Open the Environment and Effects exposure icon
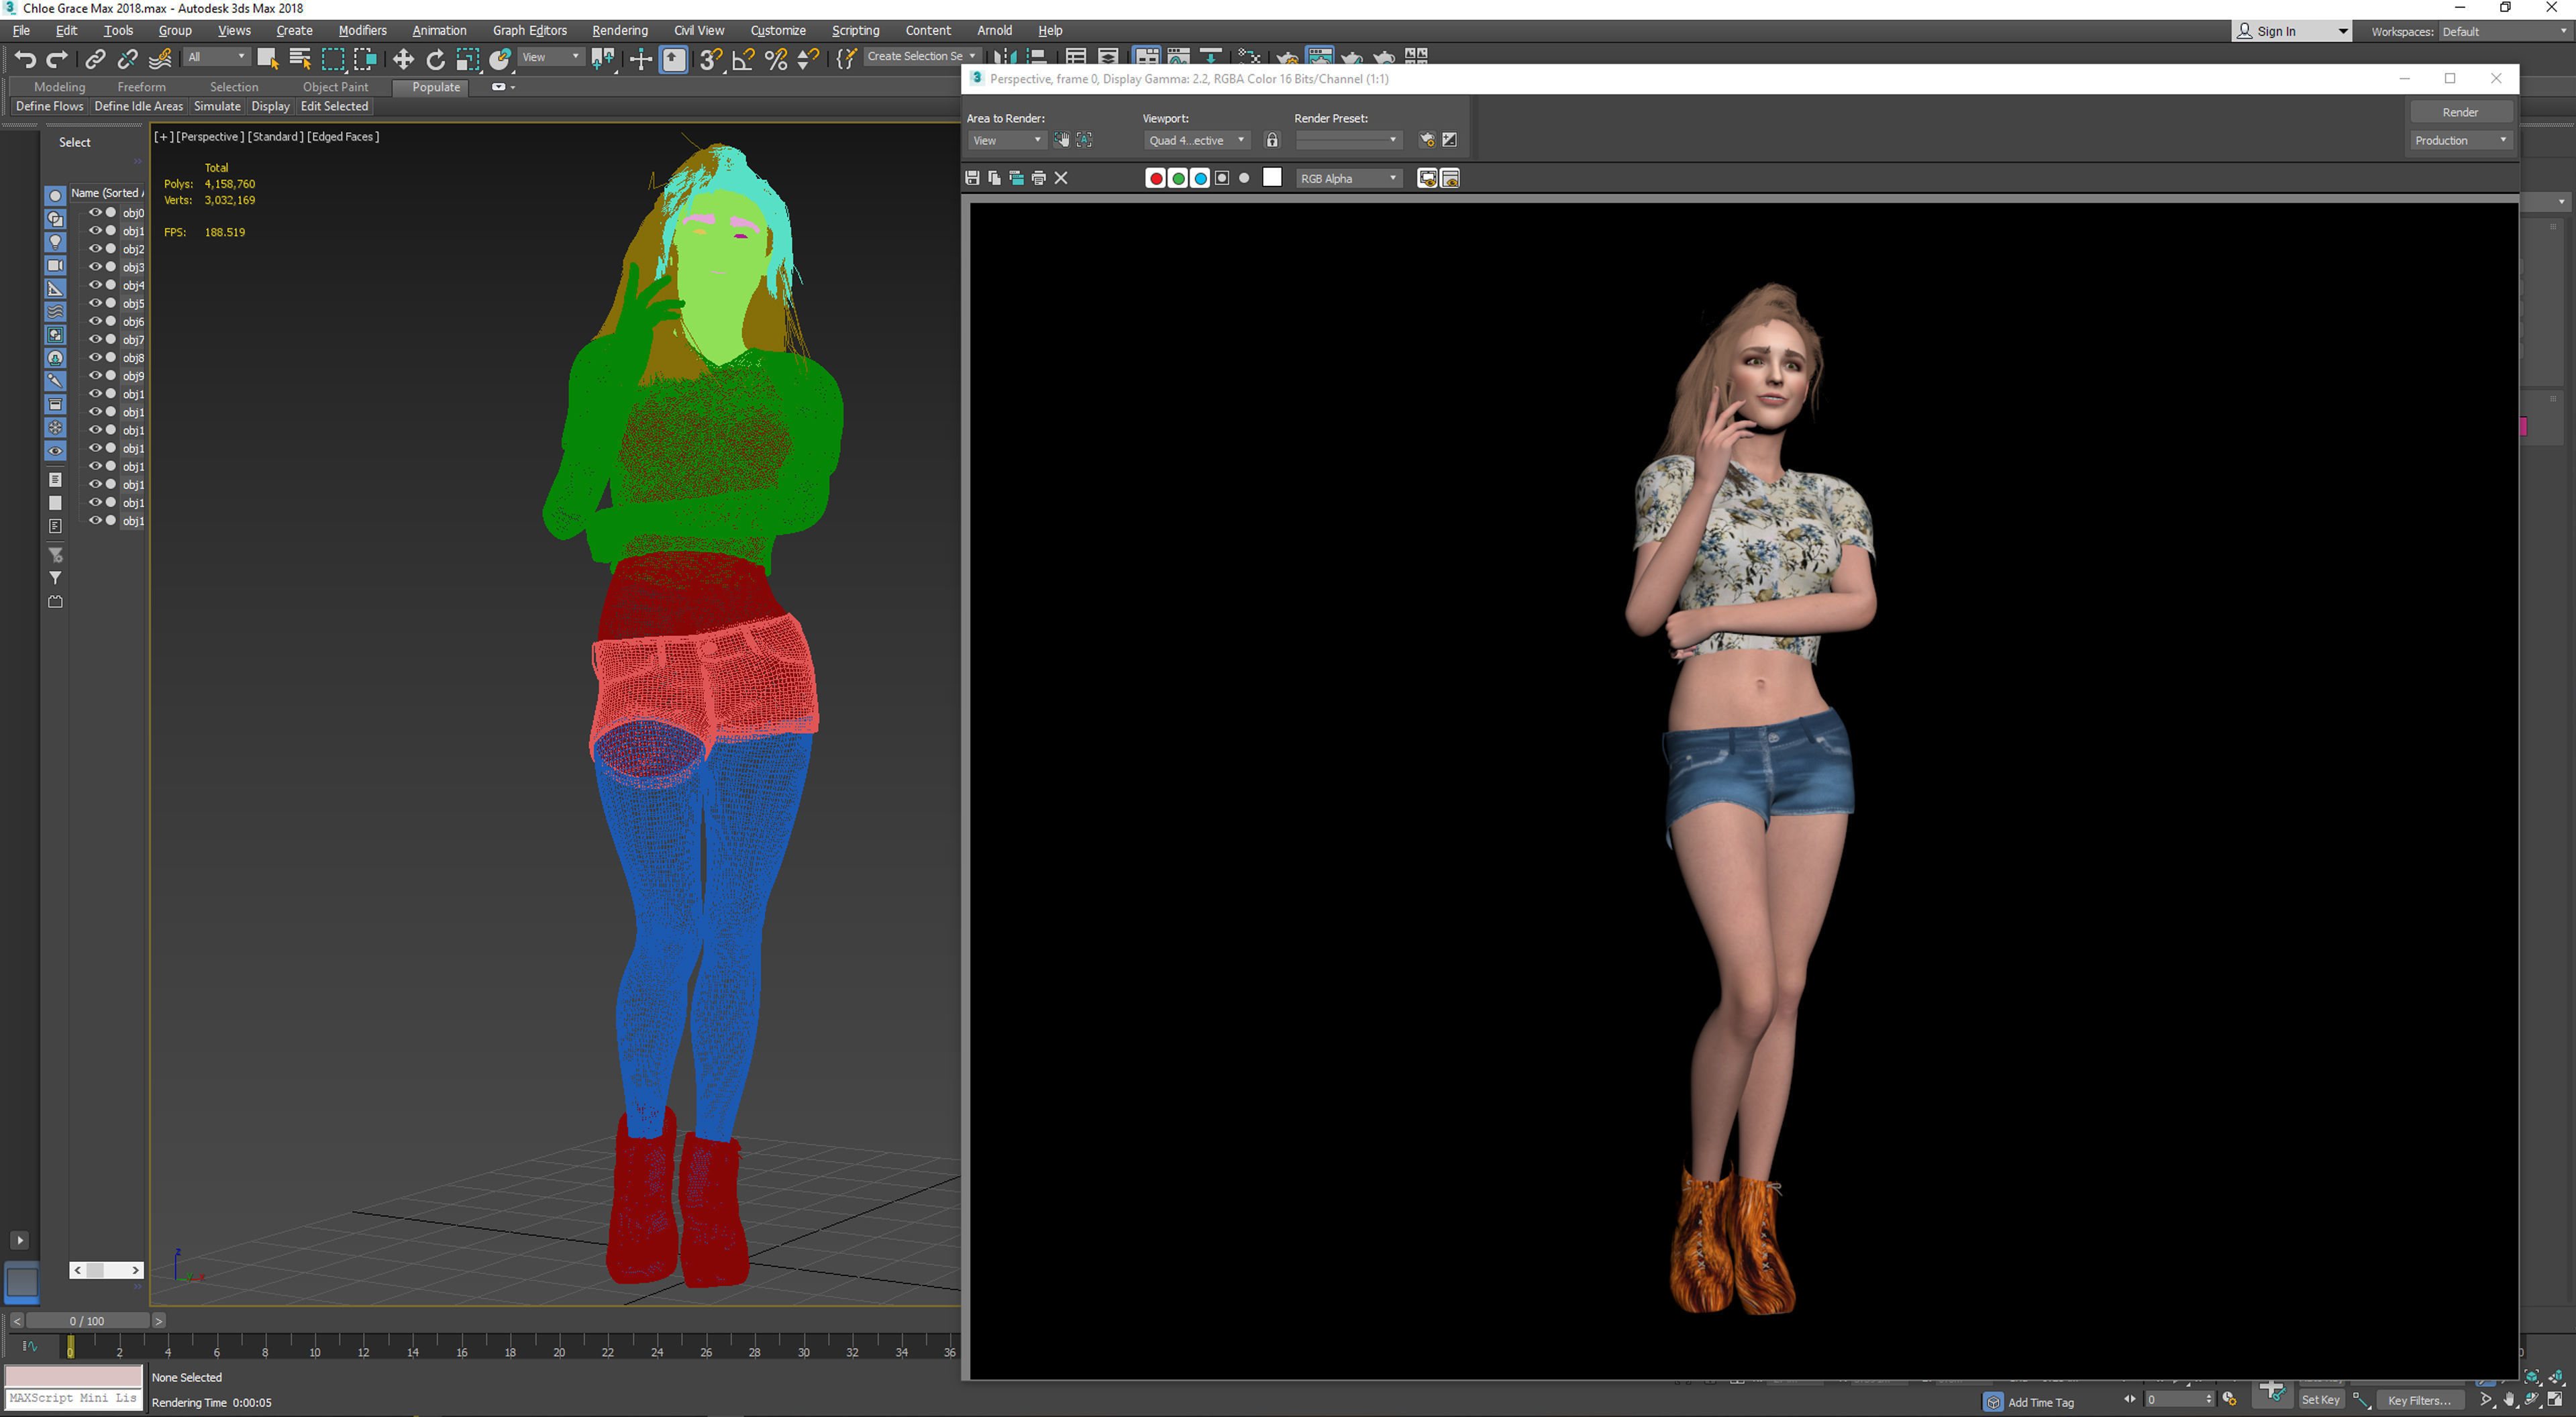 1450,140
